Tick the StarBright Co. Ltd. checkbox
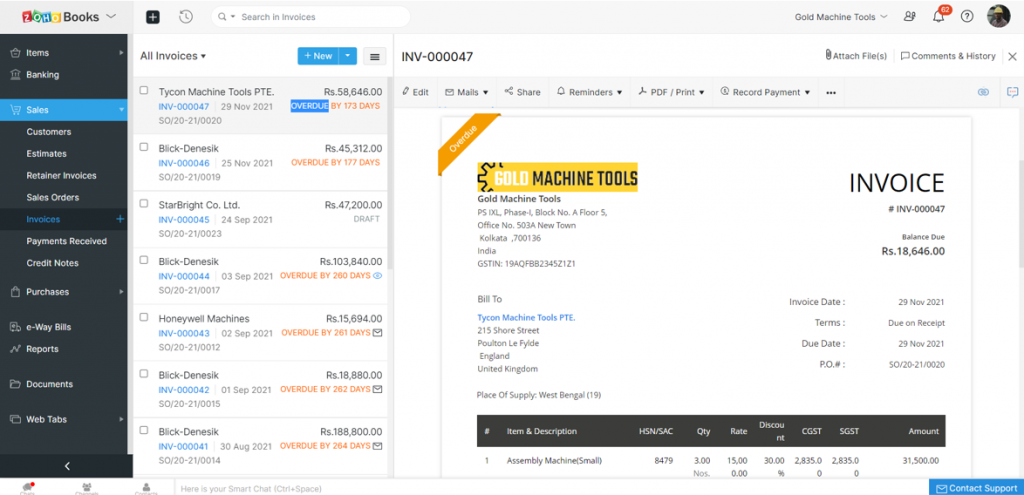Screen dimensions: 1024x495 coord(144,204)
